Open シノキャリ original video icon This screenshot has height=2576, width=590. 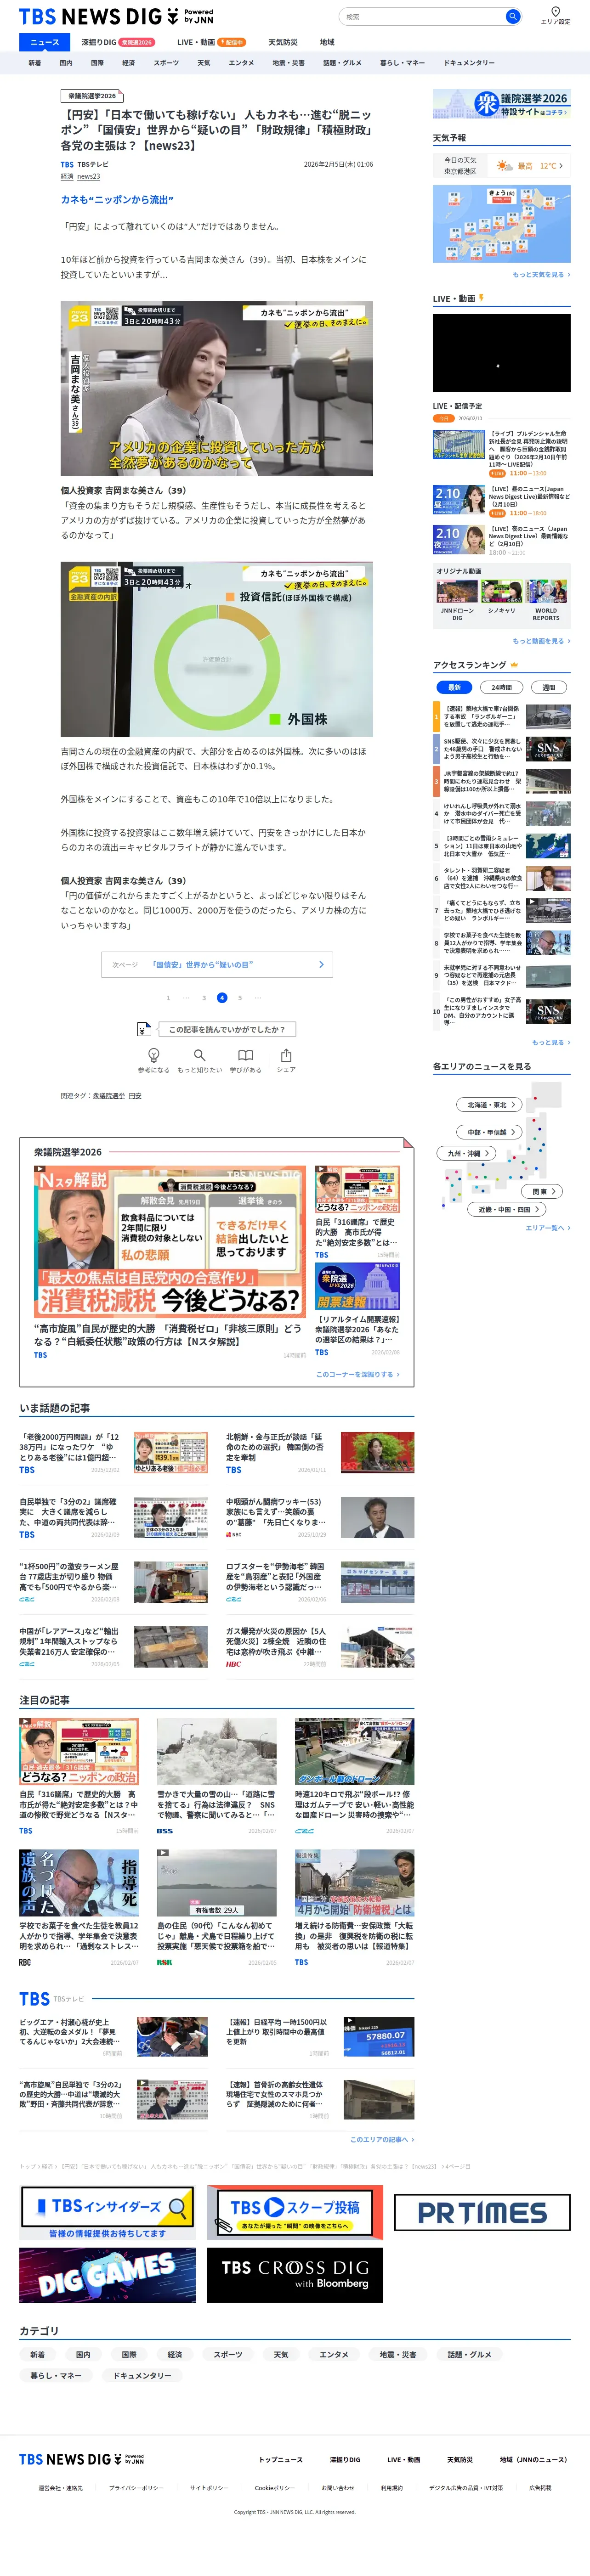tap(501, 592)
